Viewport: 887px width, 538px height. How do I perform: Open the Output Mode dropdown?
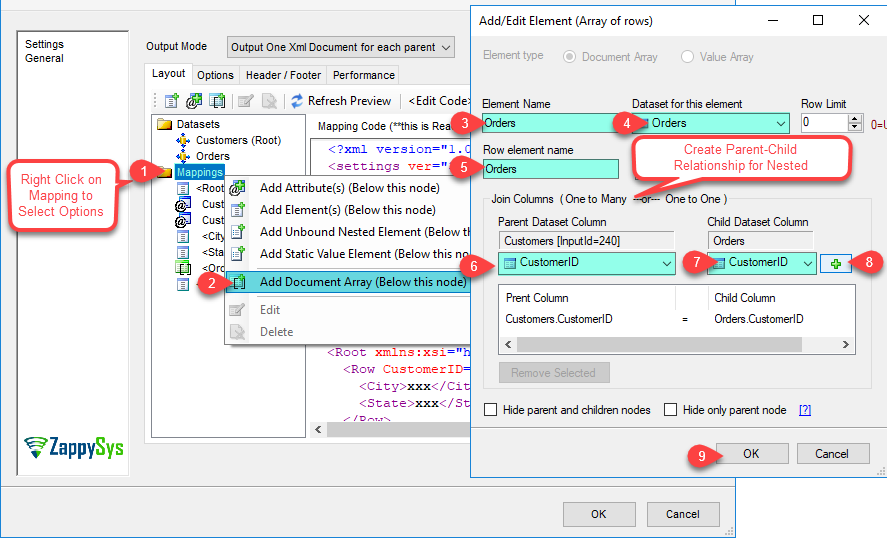pyautogui.click(x=446, y=48)
